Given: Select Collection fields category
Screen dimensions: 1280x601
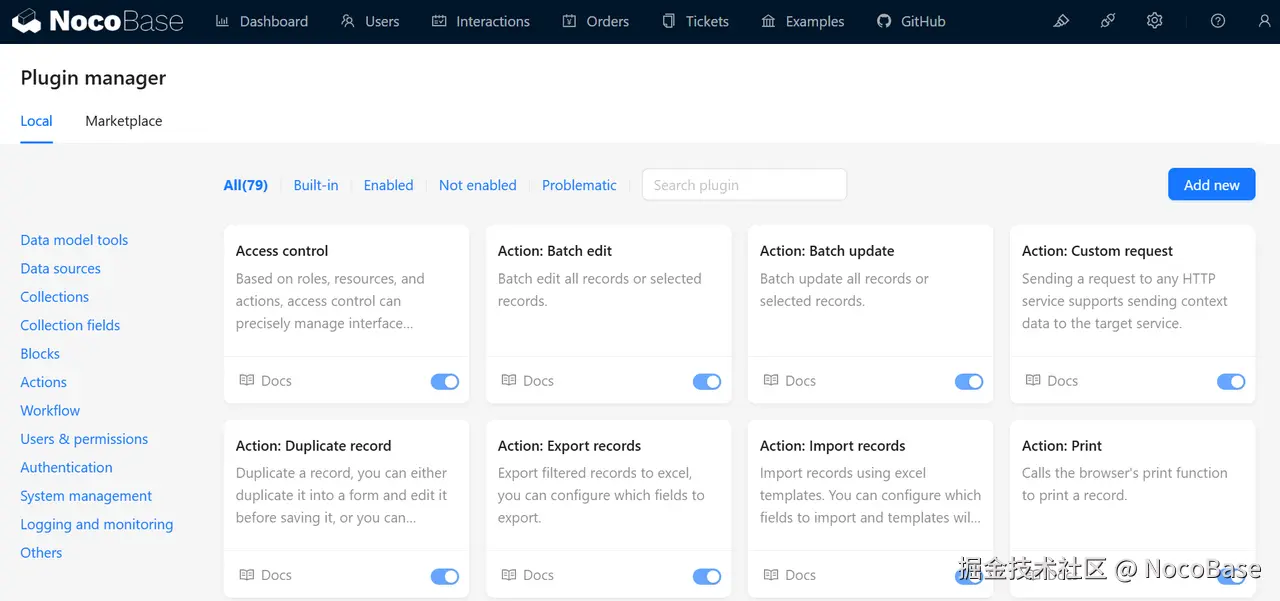Looking at the screenshot, I should (x=70, y=325).
